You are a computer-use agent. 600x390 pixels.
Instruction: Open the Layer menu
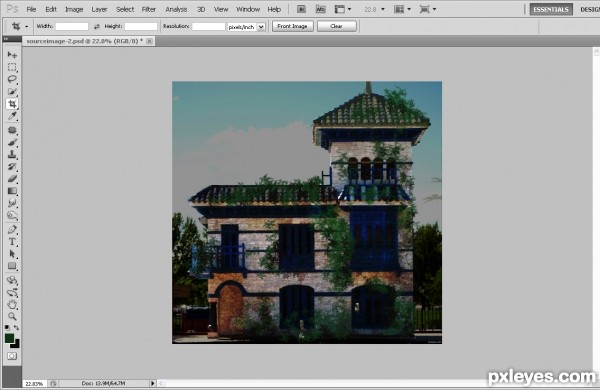99,9
